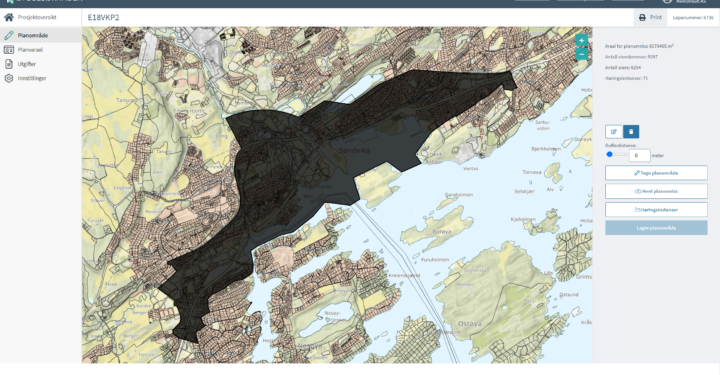Click the home icon beside Prosjektoversikt
The width and height of the screenshot is (720, 375).
pos(9,17)
